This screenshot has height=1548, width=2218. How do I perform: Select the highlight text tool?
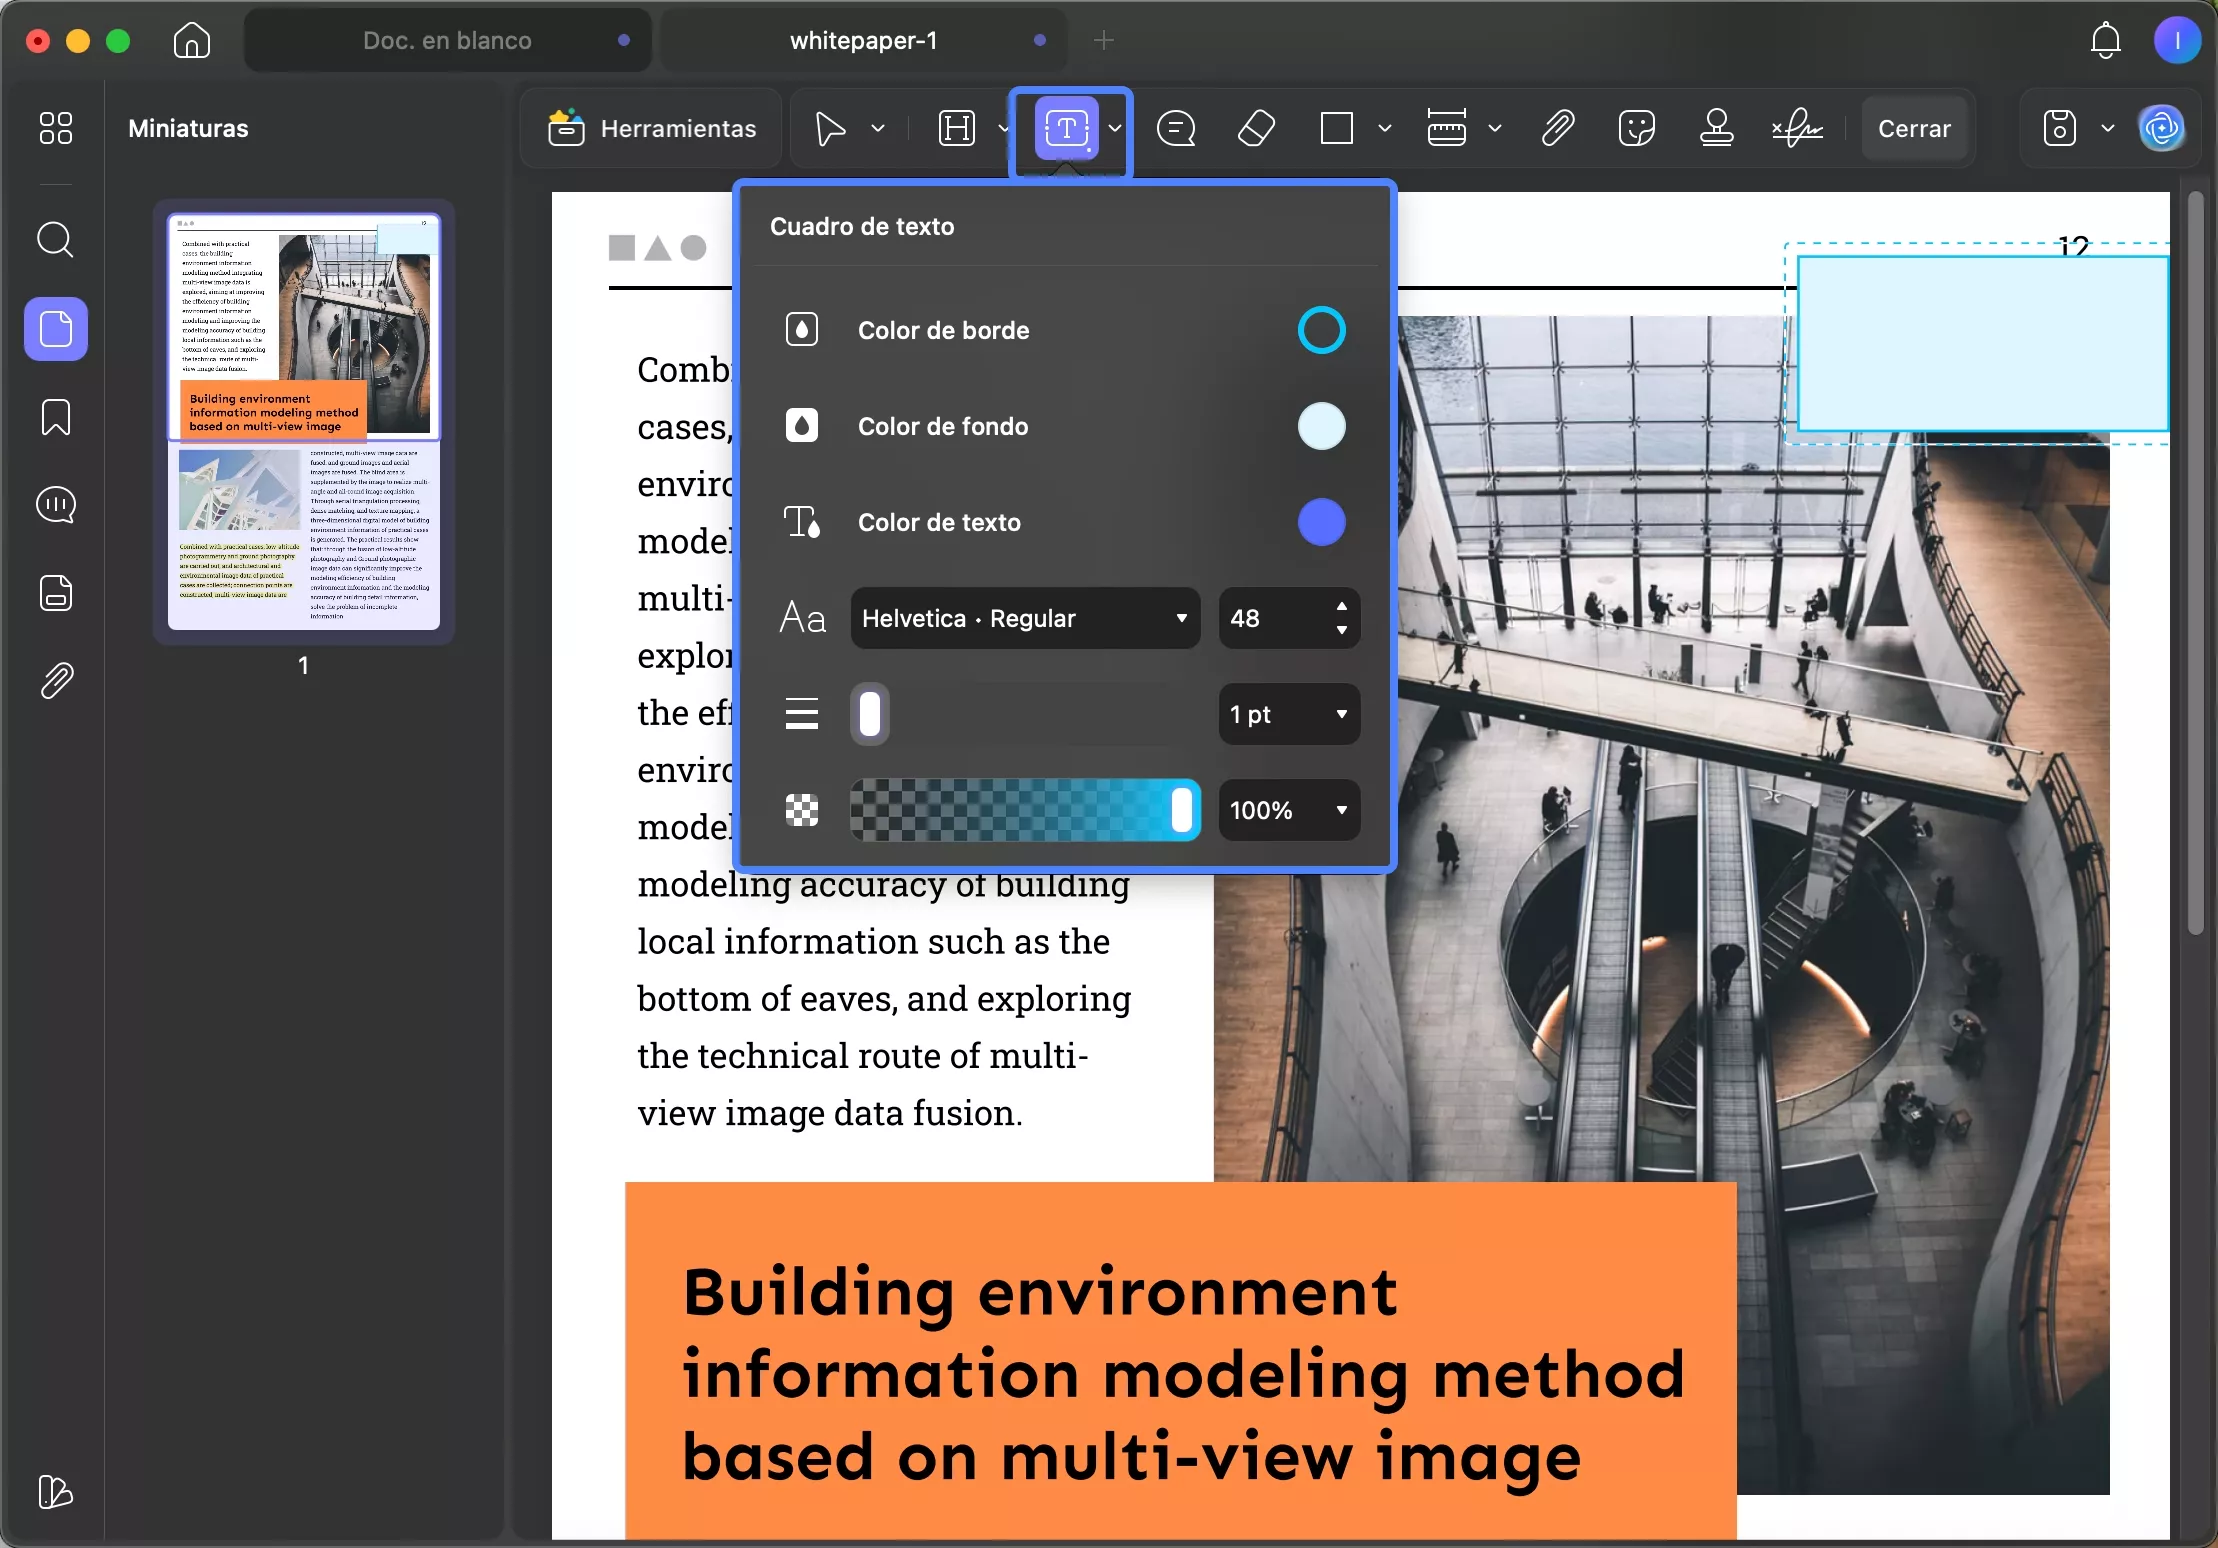tap(957, 129)
